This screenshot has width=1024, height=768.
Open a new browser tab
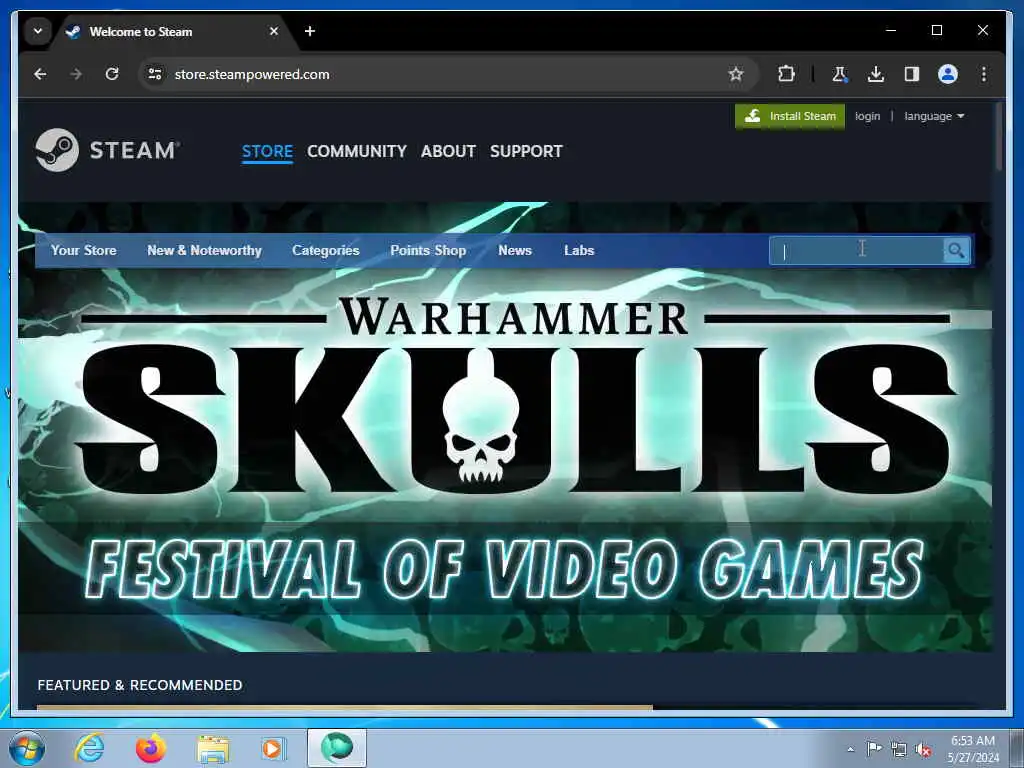coord(310,31)
